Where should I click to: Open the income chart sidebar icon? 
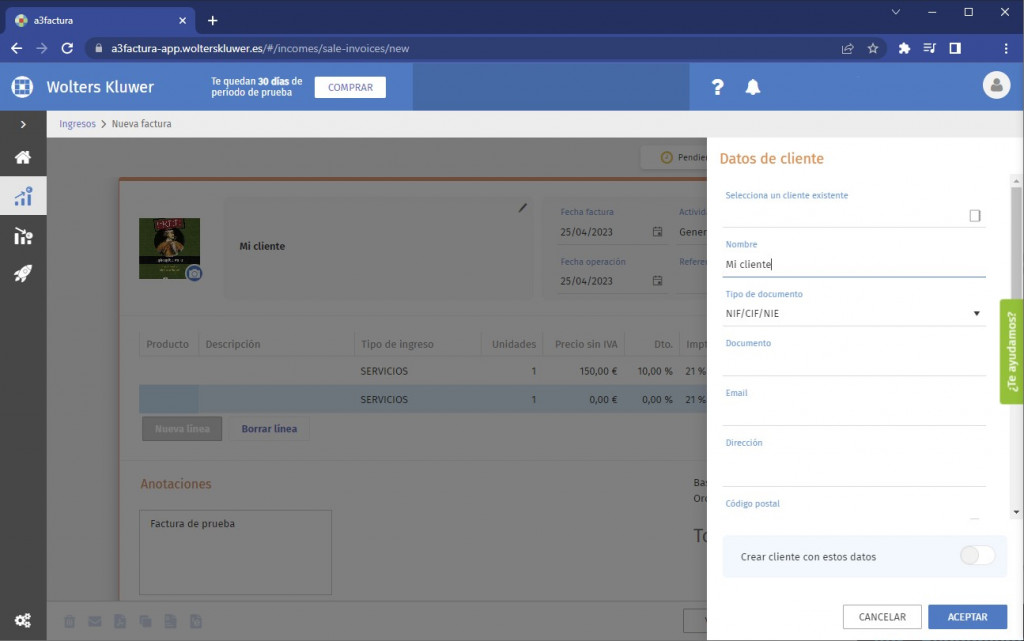tap(22, 196)
